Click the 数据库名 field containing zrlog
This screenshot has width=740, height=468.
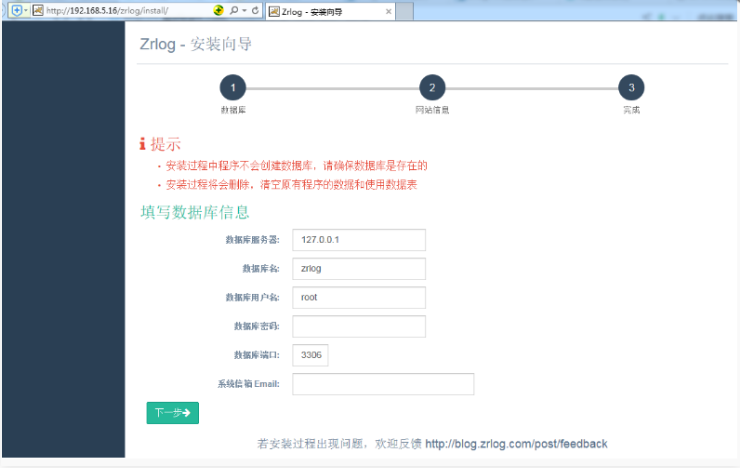pos(359,269)
